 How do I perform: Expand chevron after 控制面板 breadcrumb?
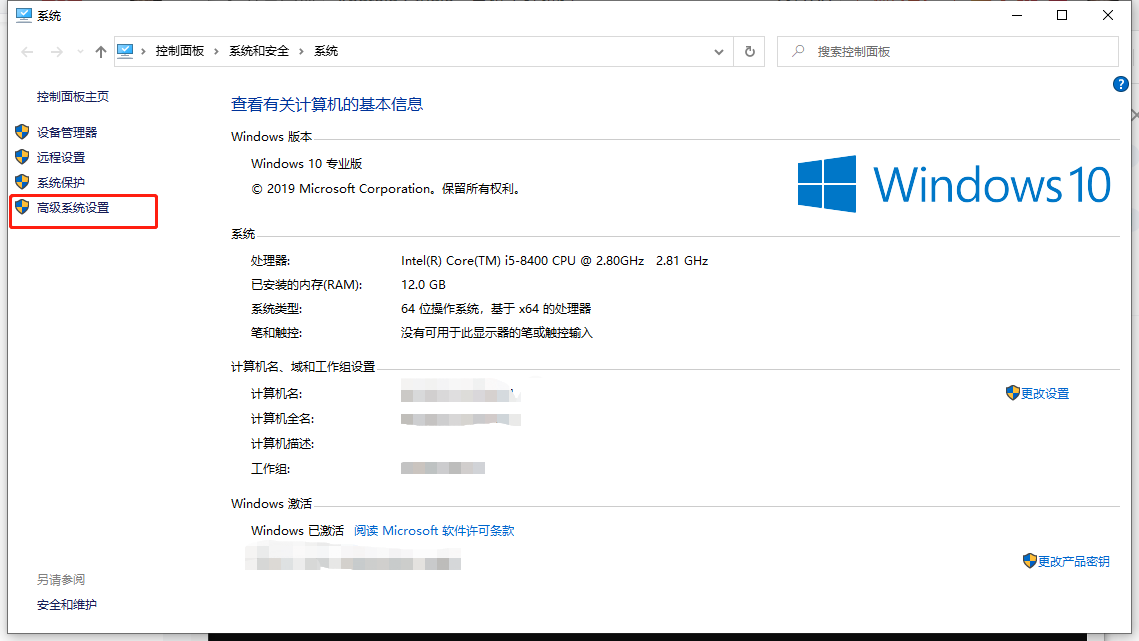(216, 51)
